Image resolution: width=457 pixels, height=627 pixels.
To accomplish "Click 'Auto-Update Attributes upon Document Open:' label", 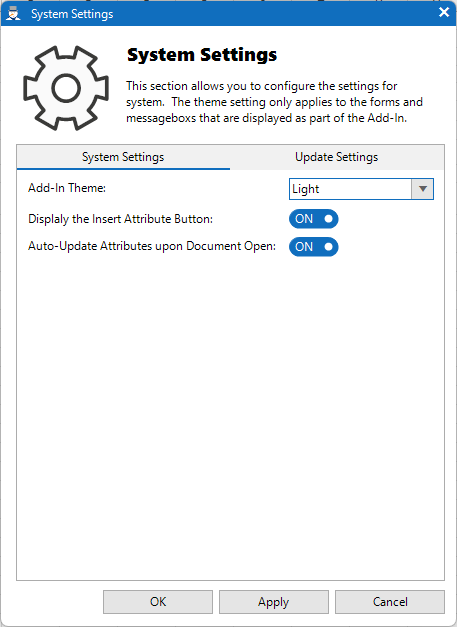I will tap(152, 246).
